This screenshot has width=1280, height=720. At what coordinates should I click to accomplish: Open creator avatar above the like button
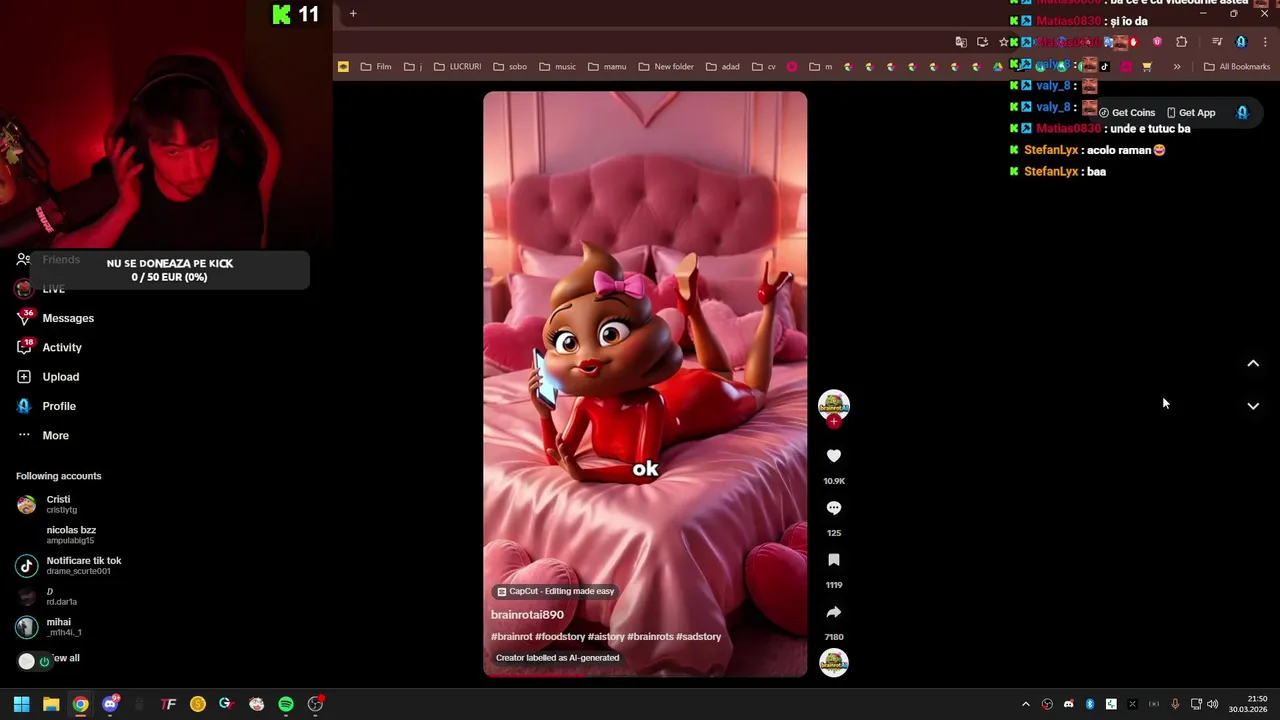pos(833,404)
